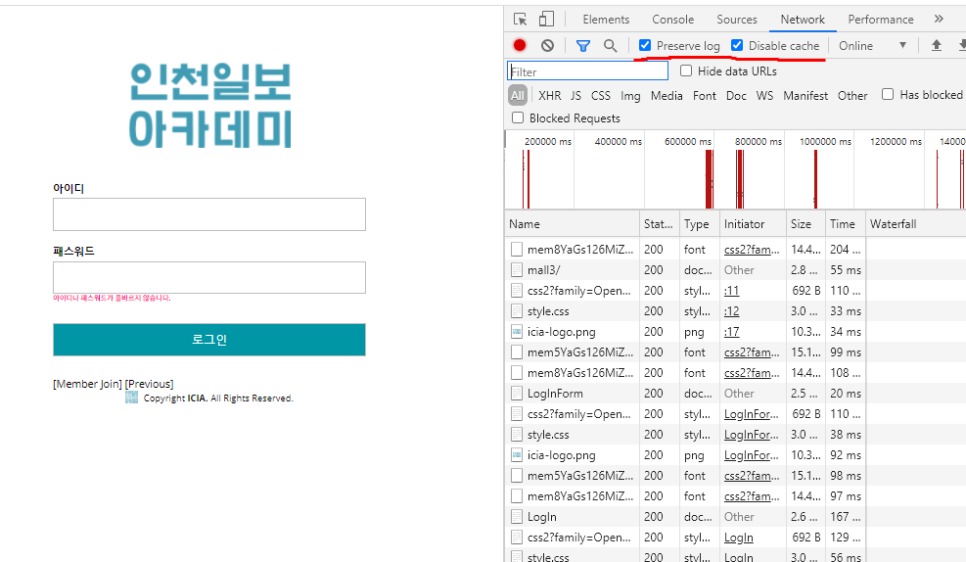Click the 600000 ms timeline activity marker
The height and width of the screenshot is (562, 966).
709,179
